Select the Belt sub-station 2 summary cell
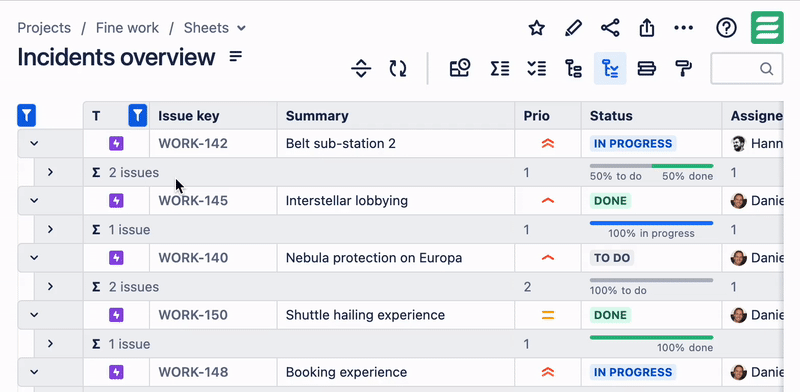Viewport: 800px width, 392px height. pos(396,143)
